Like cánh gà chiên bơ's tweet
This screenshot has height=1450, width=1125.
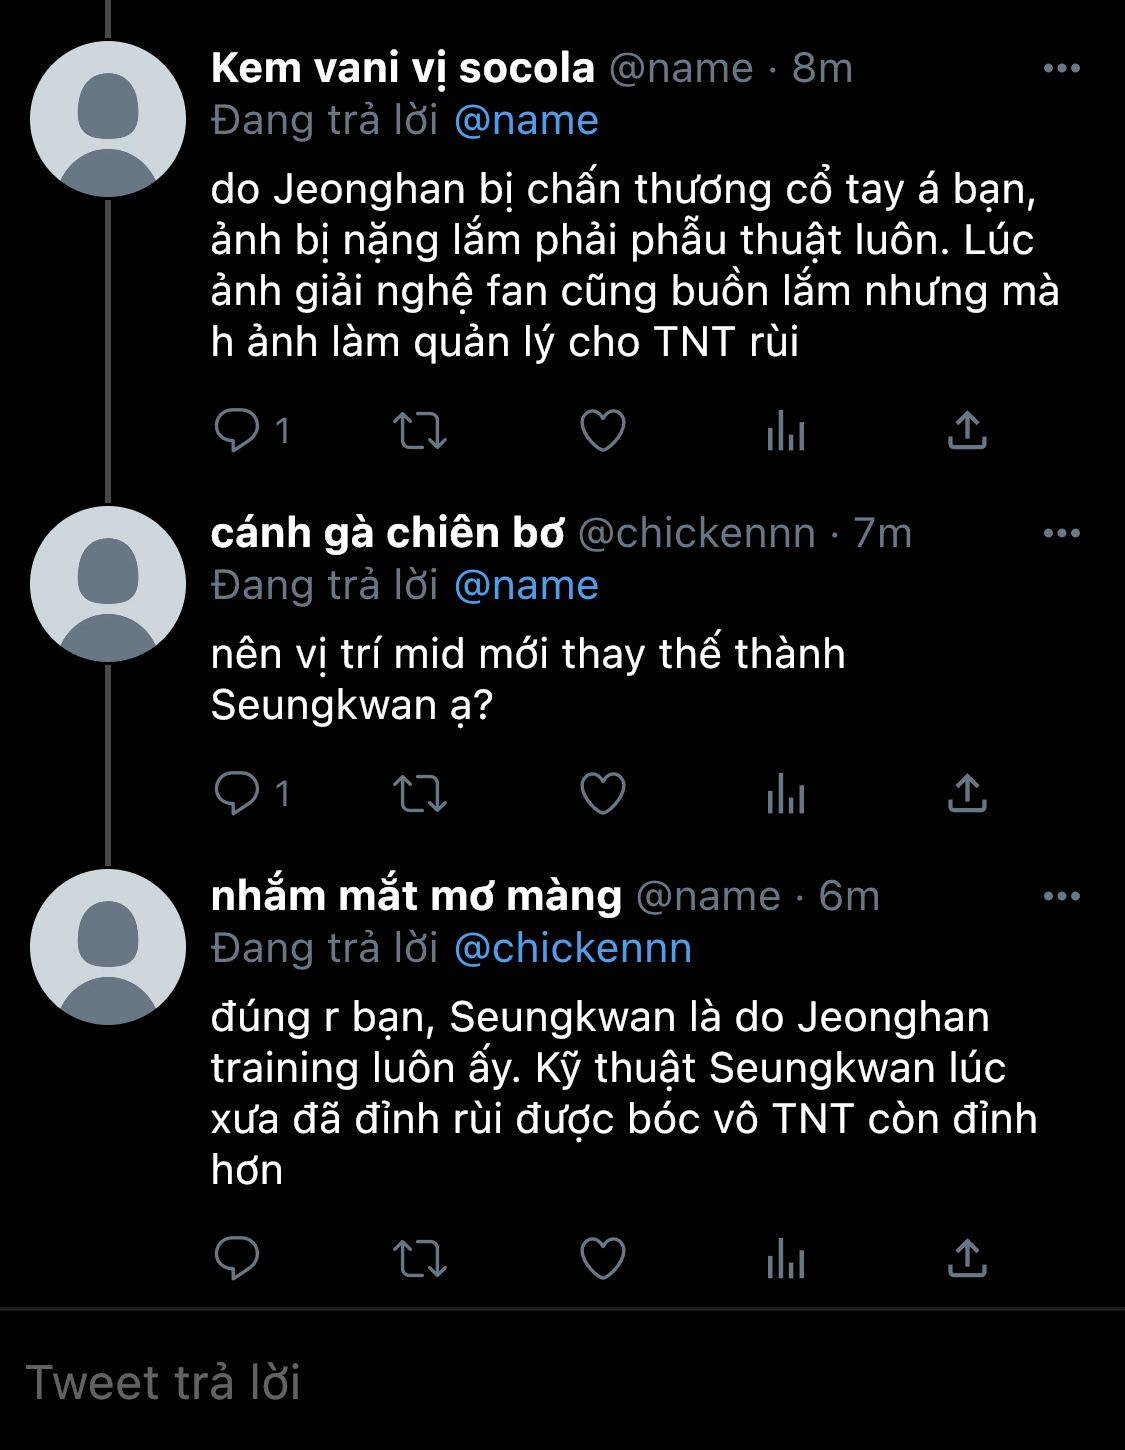coord(603,794)
